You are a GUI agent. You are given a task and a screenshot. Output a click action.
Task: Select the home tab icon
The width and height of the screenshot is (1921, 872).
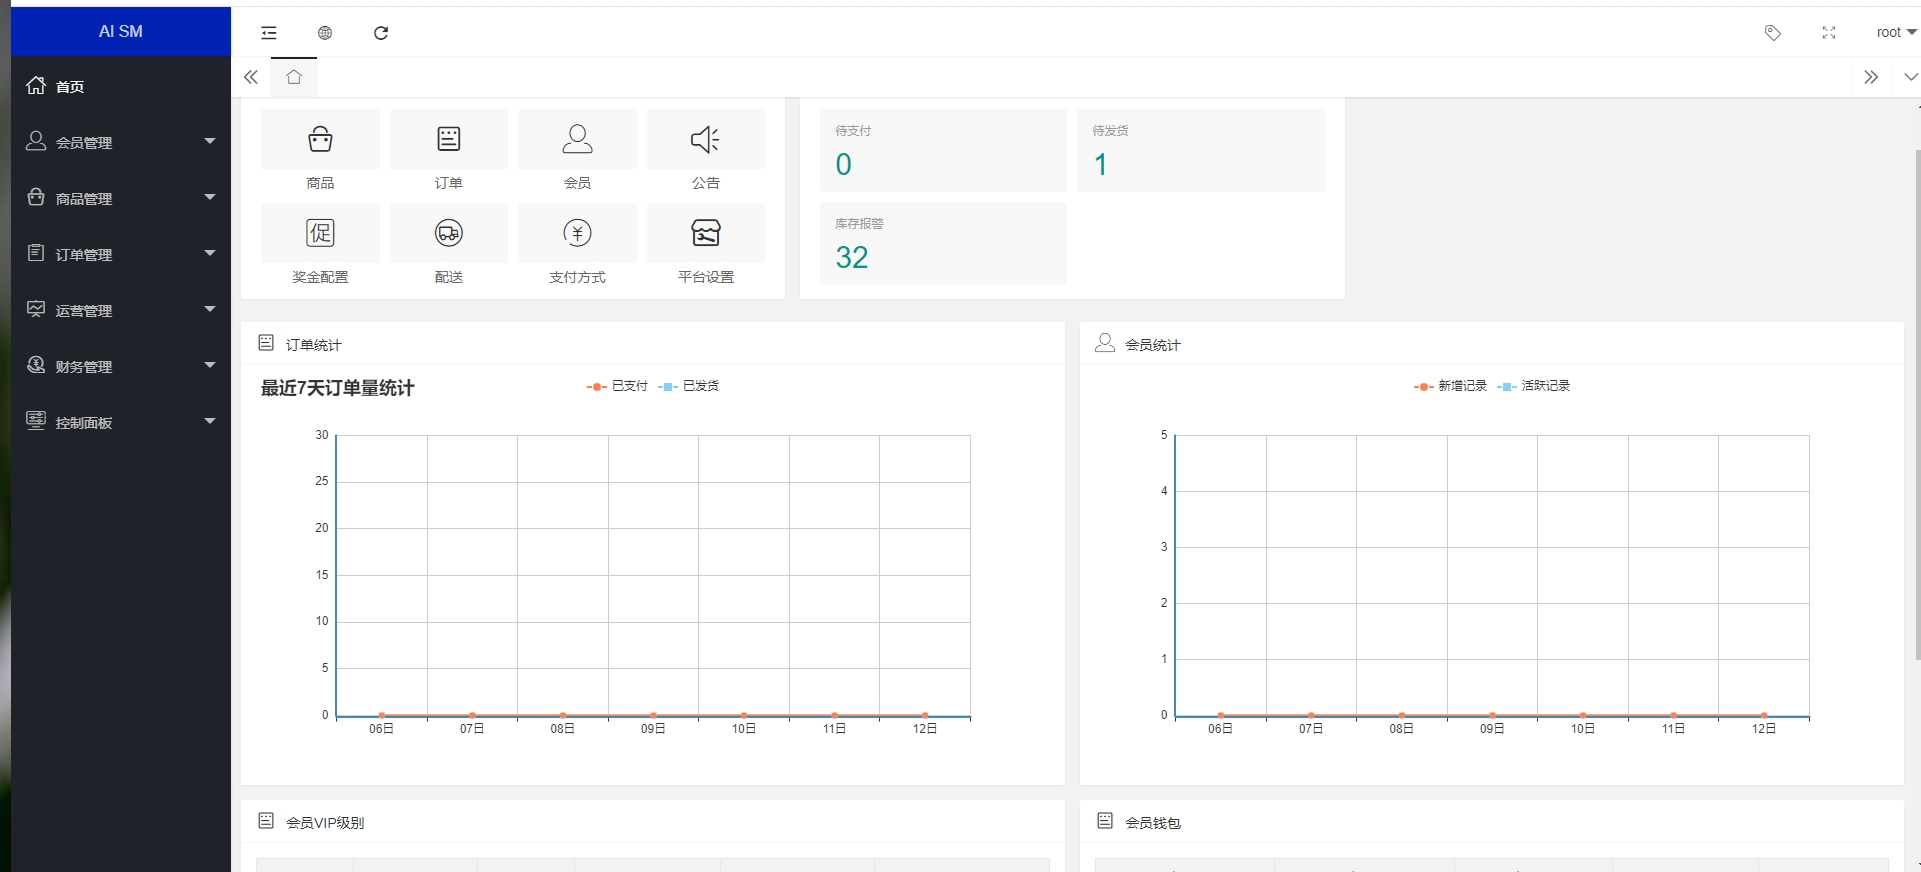coord(294,77)
